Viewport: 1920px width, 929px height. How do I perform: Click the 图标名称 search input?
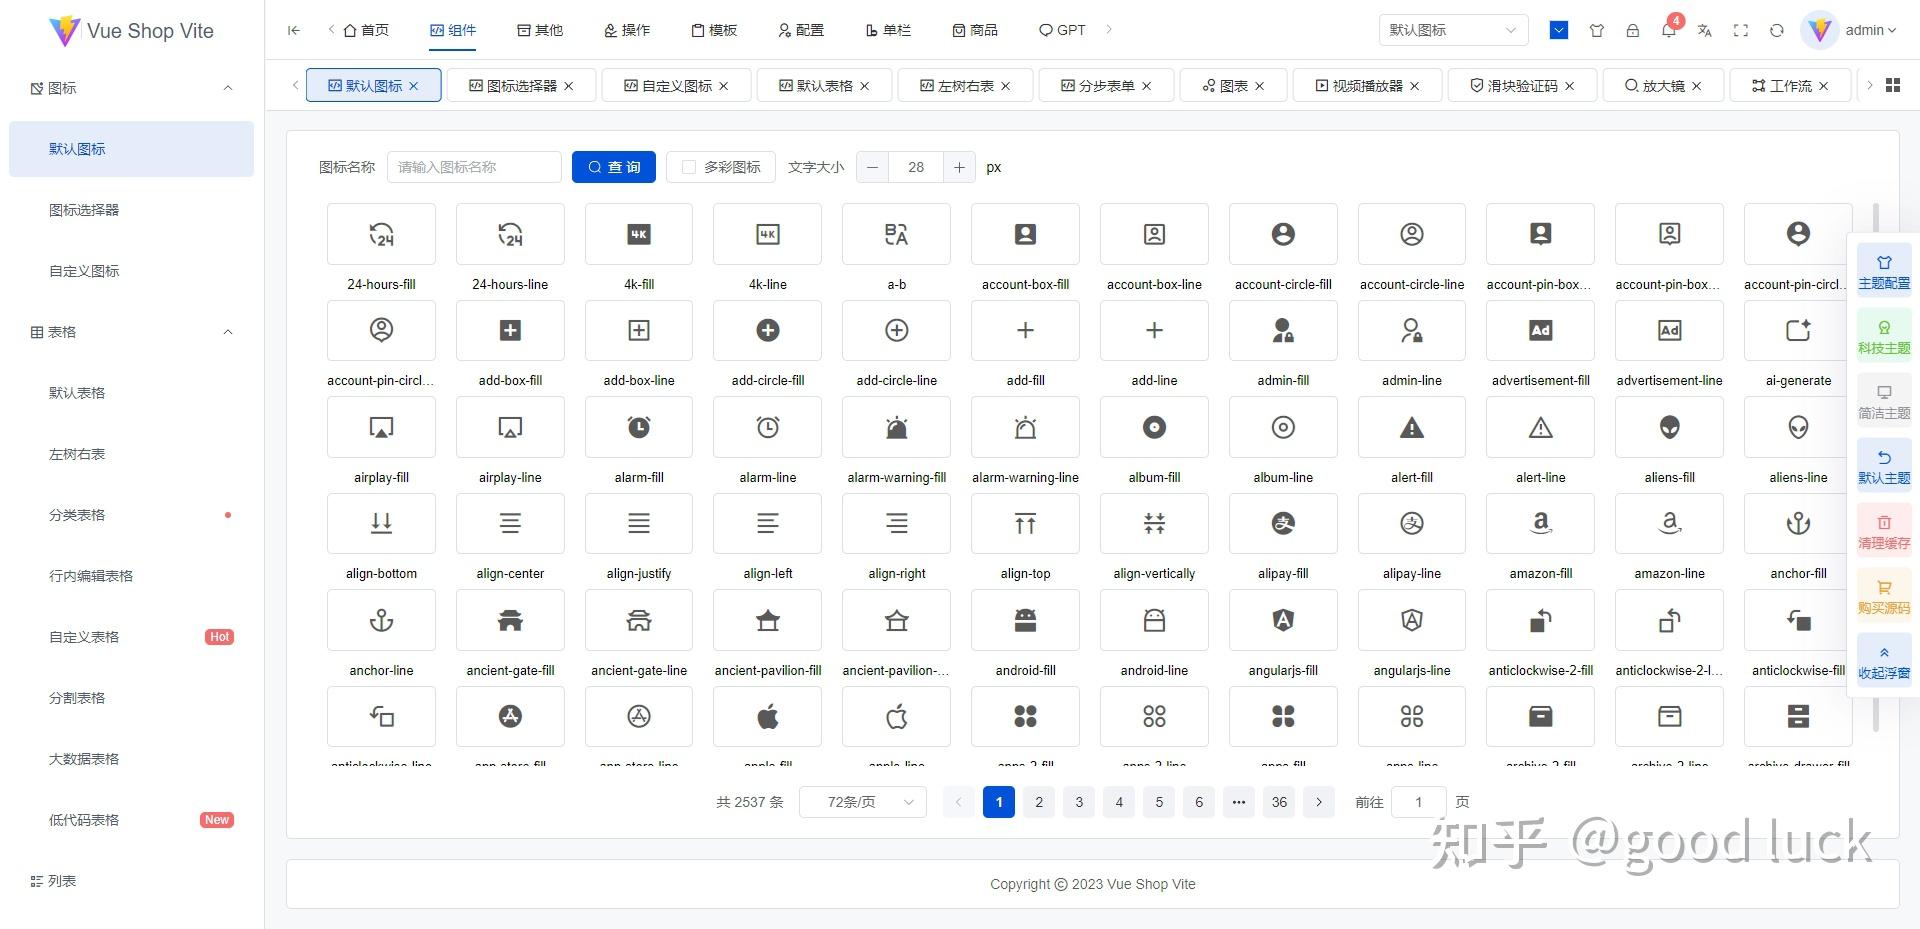pyautogui.click(x=474, y=167)
